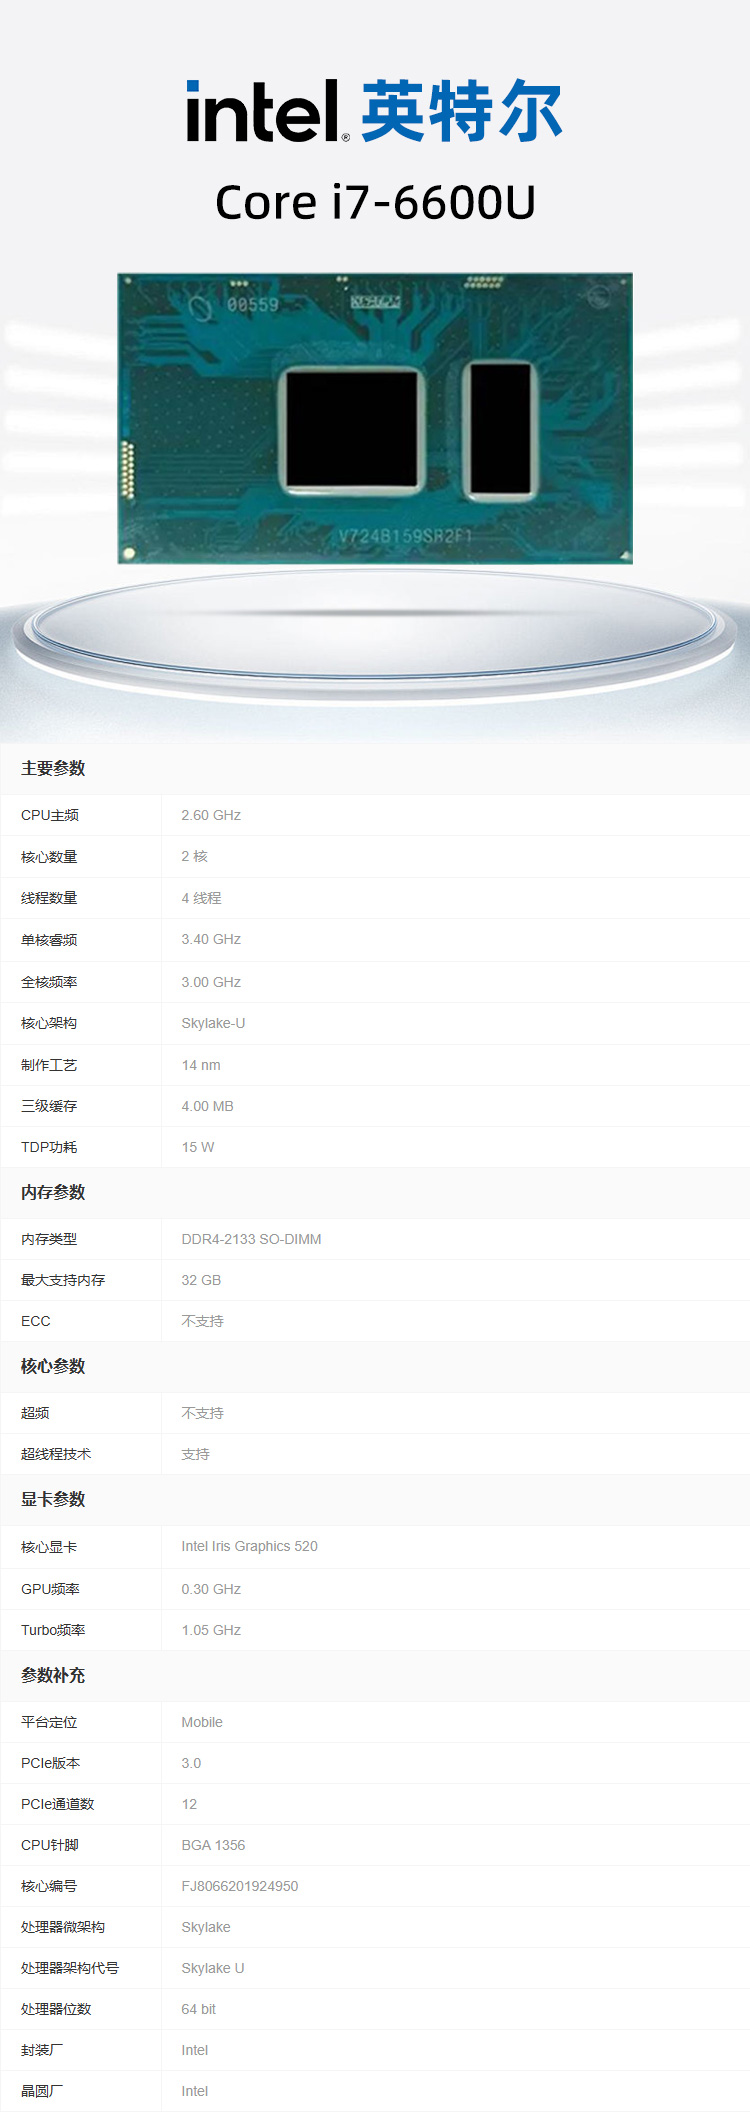Select the Skylake U codename value
This screenshot has width=750, height=2112.
pos(213,1968)
